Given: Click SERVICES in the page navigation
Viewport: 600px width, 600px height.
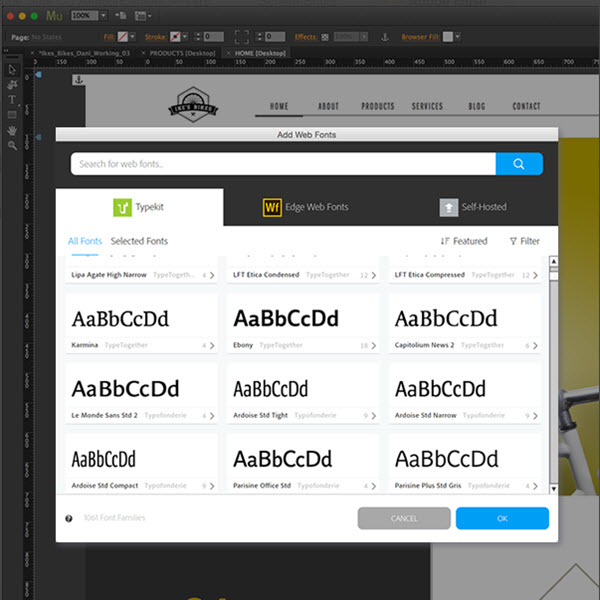Looking at the screenshot, I should (427, 106).
